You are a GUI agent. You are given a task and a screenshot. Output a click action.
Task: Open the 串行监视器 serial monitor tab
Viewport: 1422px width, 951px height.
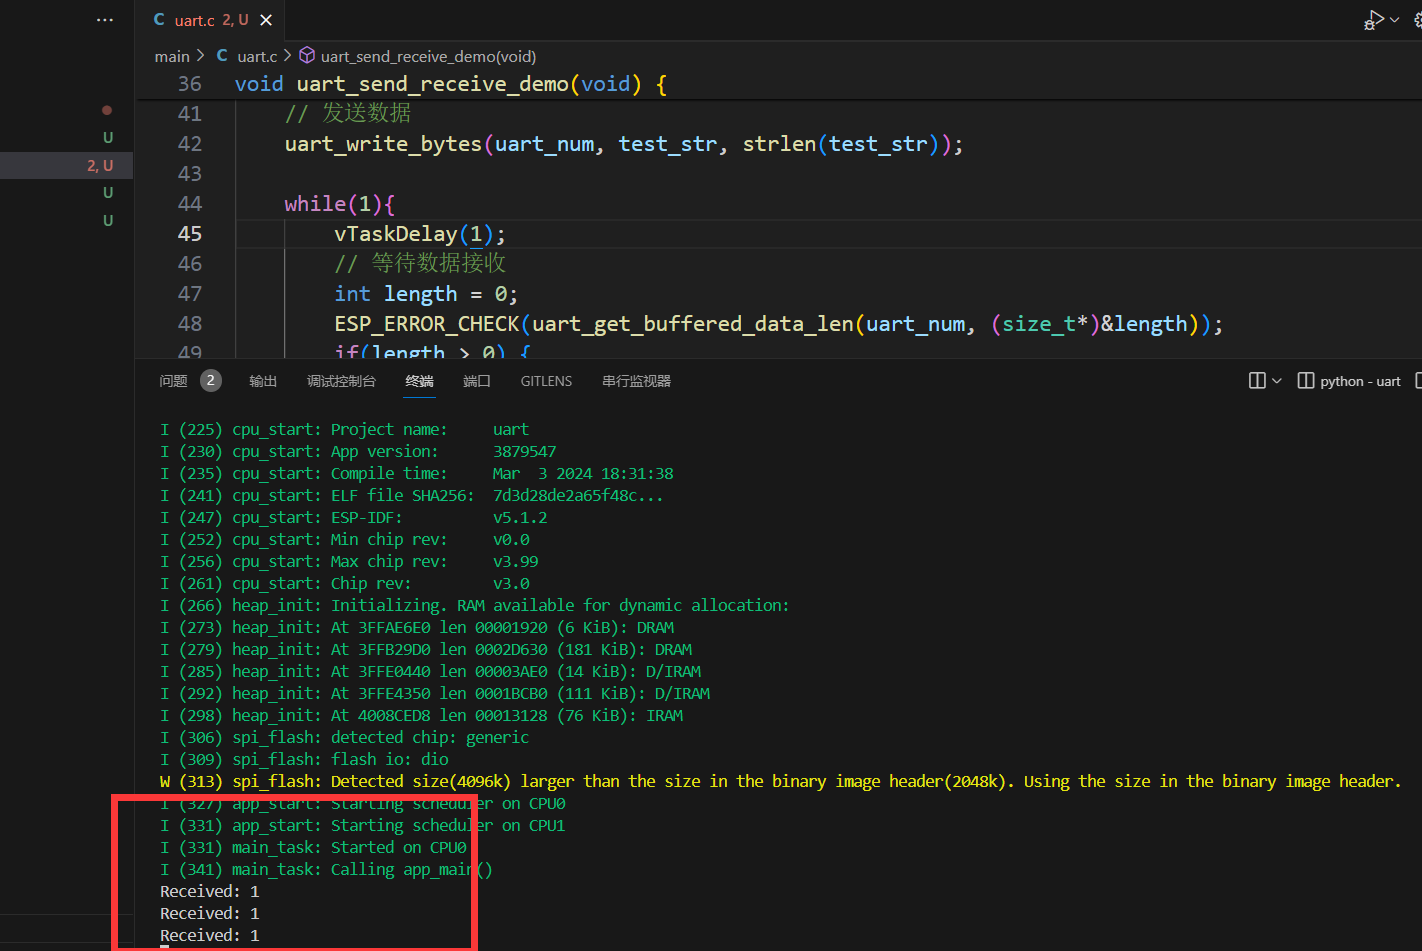click(x=636, y=381)
